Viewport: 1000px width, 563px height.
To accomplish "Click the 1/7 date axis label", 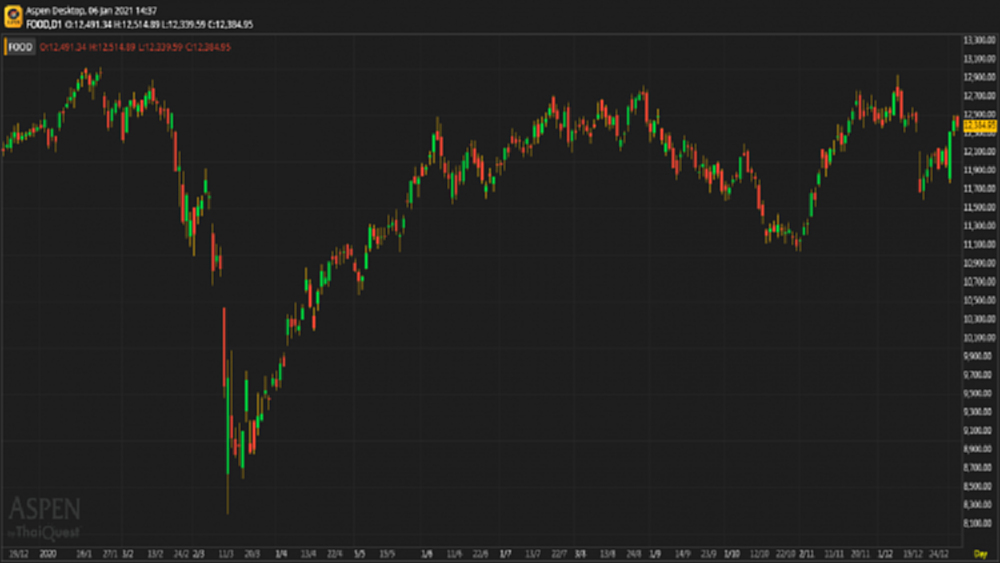I will (505, 554).
